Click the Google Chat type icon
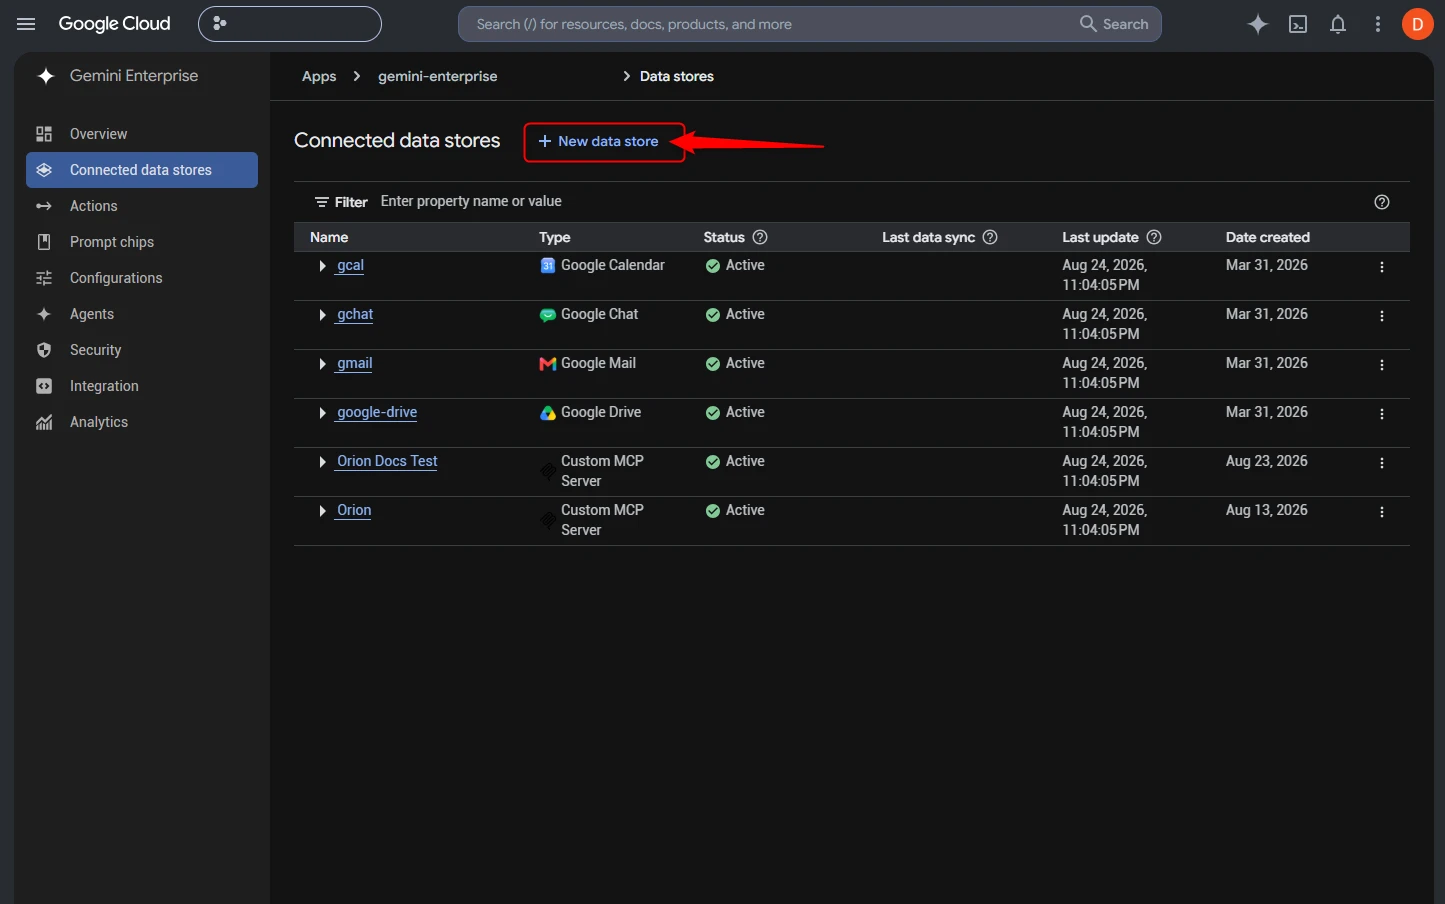 [548, 315]
